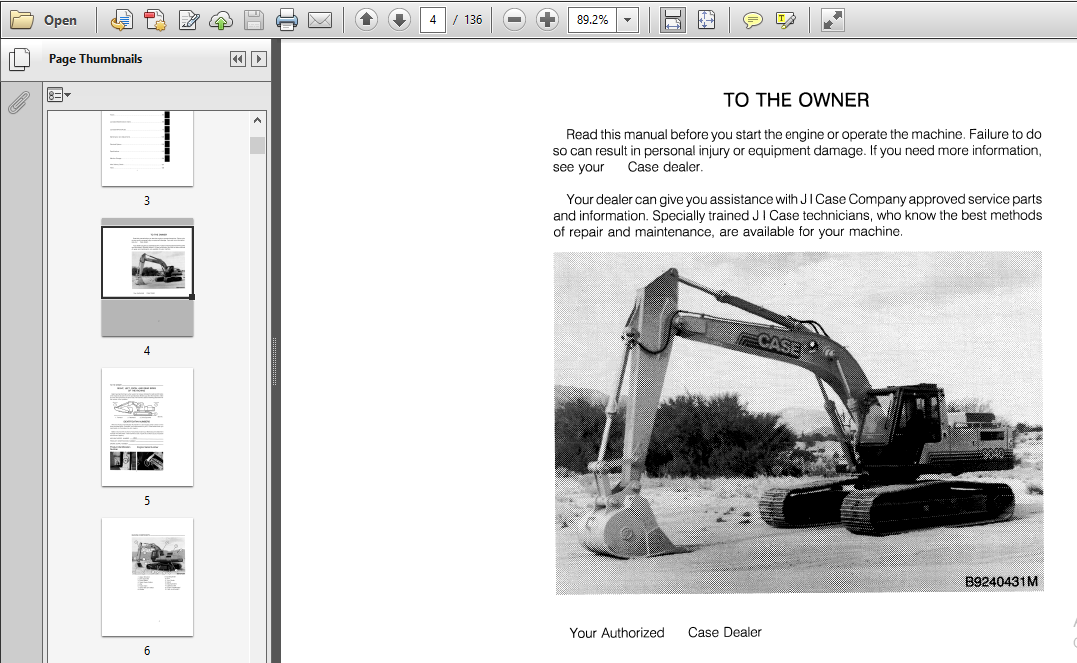1077x663 pixels.
Task: Click the TO THE OWNER heading
Action: [796, 100]
